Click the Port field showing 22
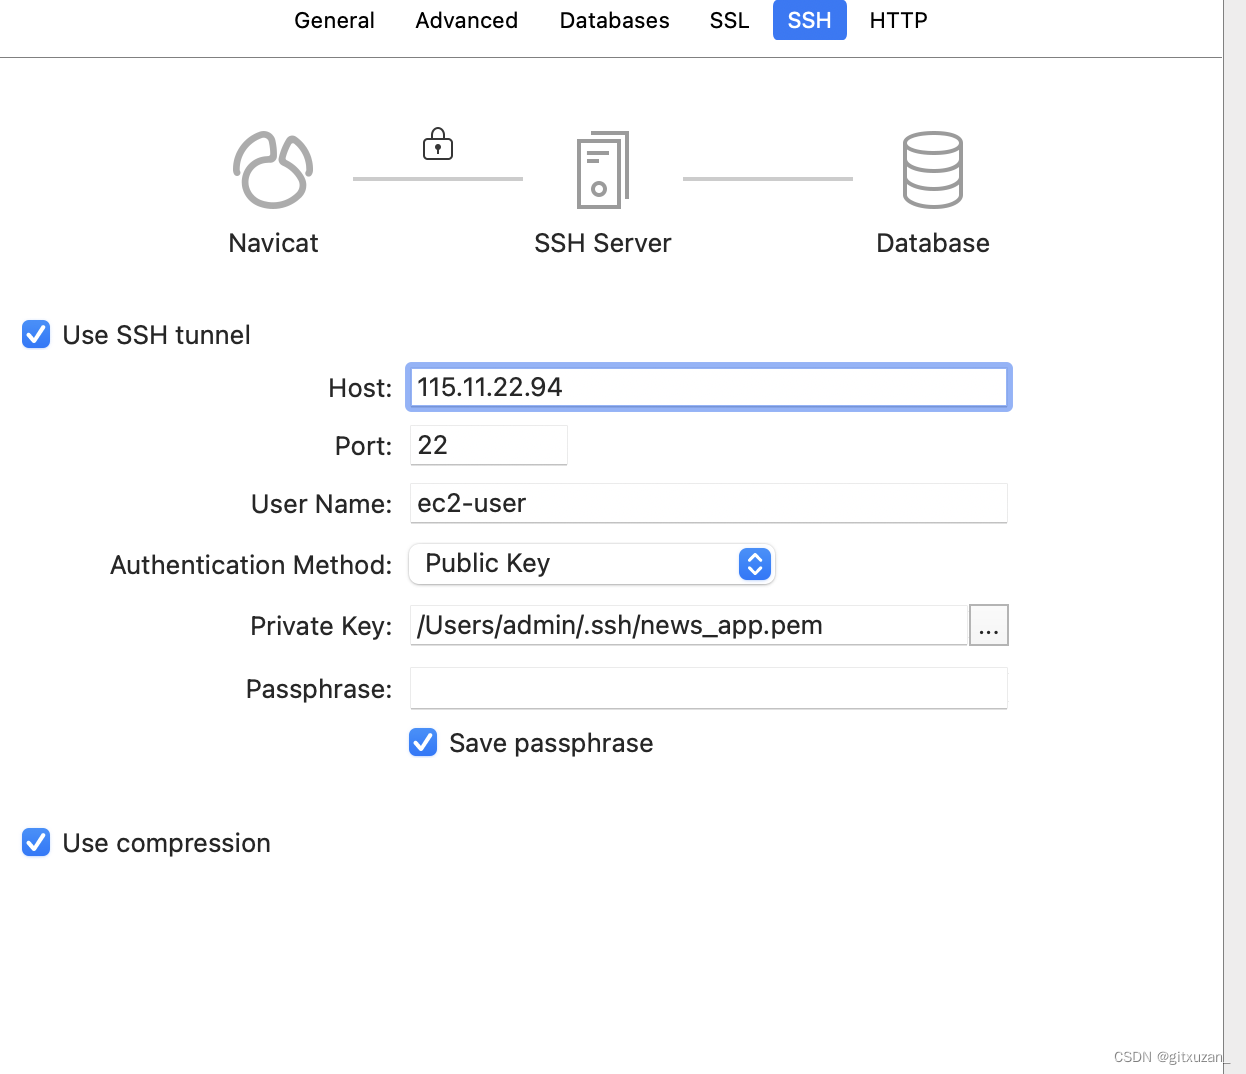Image resolution: width=1246 pixels, height=1074 pixels. pyautogui.click(x=489, y=445)
